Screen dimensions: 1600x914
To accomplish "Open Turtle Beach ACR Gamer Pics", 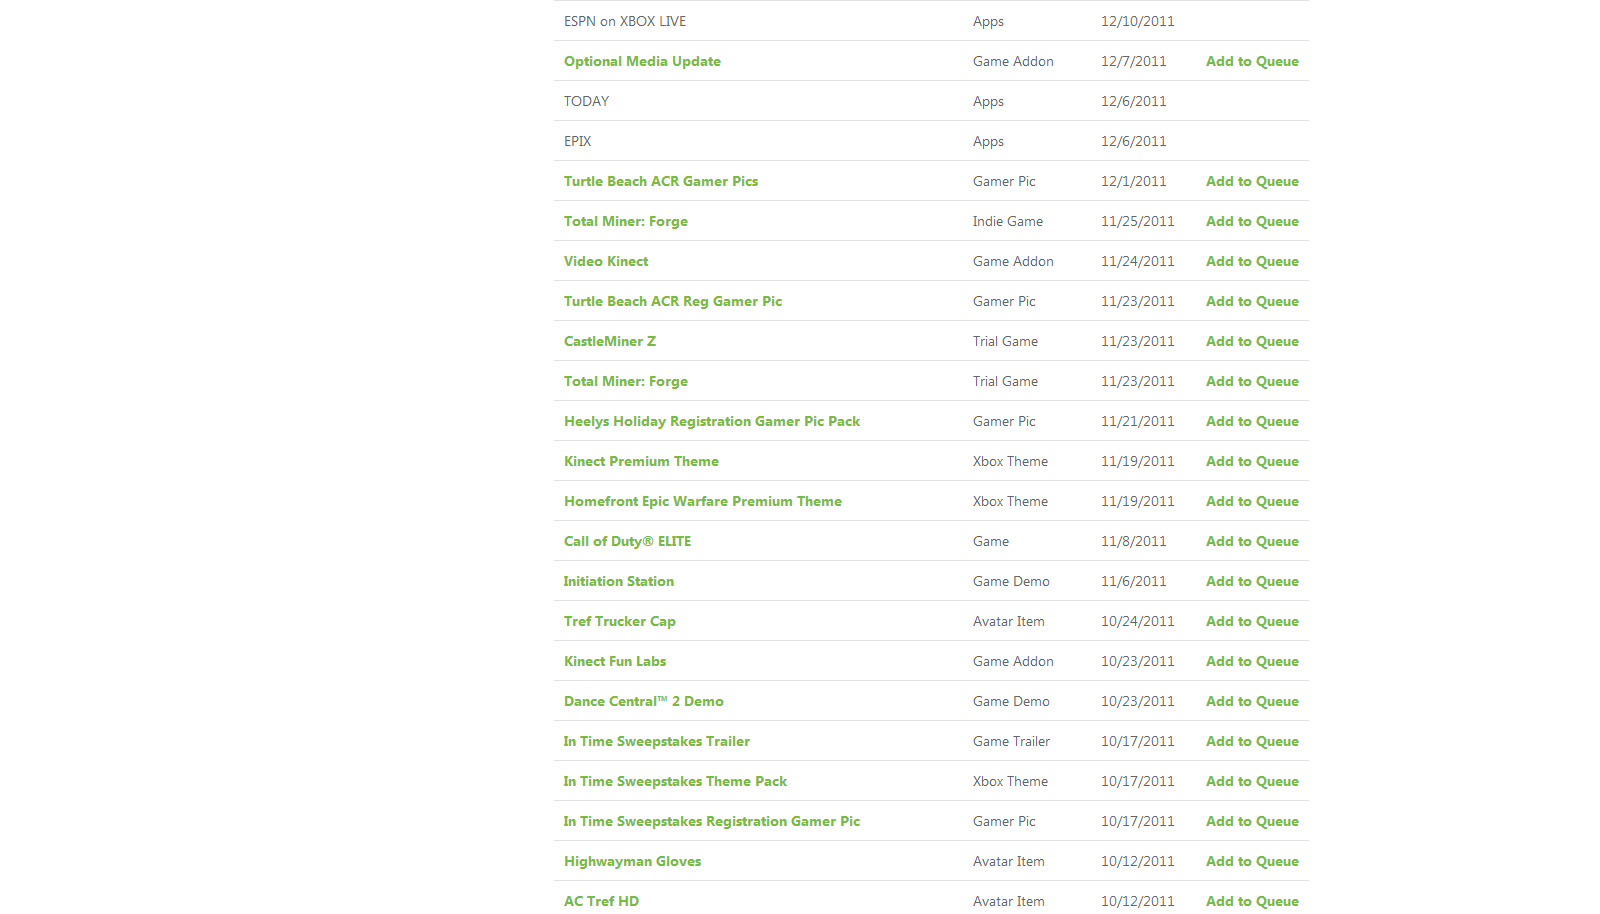I will [x=661, y=181].
